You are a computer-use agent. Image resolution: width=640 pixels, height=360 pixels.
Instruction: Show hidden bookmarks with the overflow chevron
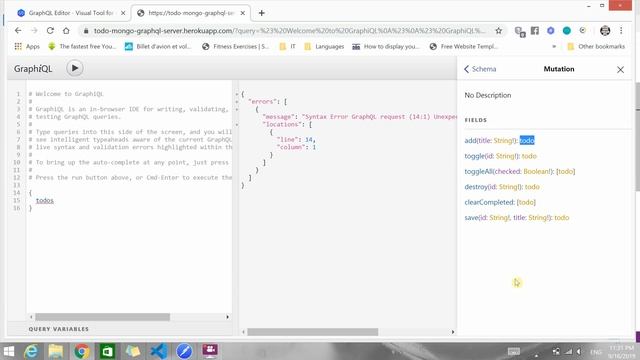554,47
